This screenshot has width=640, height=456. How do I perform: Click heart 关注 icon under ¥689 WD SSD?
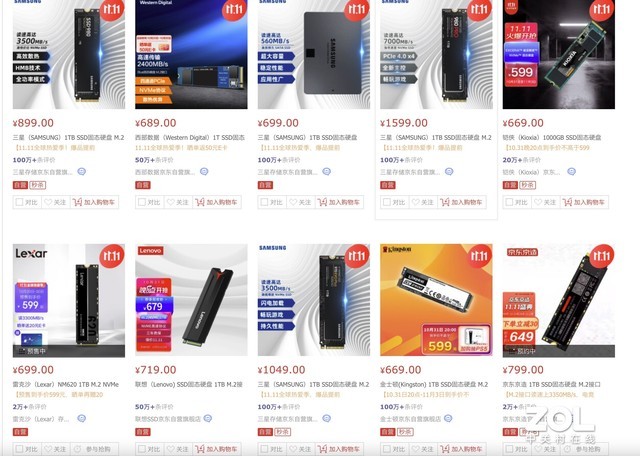coord(171,202)
